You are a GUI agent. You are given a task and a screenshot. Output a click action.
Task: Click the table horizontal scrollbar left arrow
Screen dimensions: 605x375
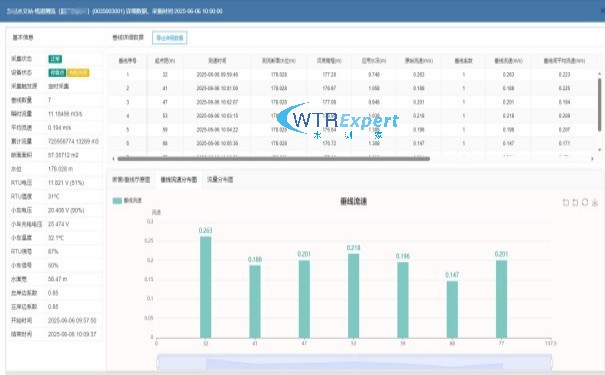113,159
